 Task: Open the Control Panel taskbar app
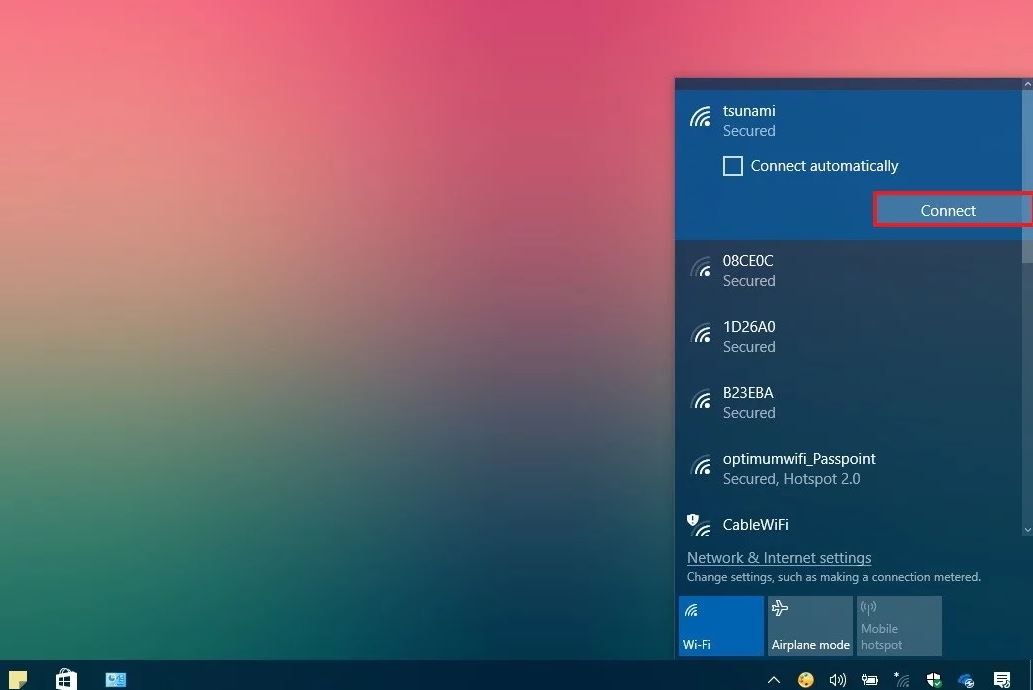point(115,679)
